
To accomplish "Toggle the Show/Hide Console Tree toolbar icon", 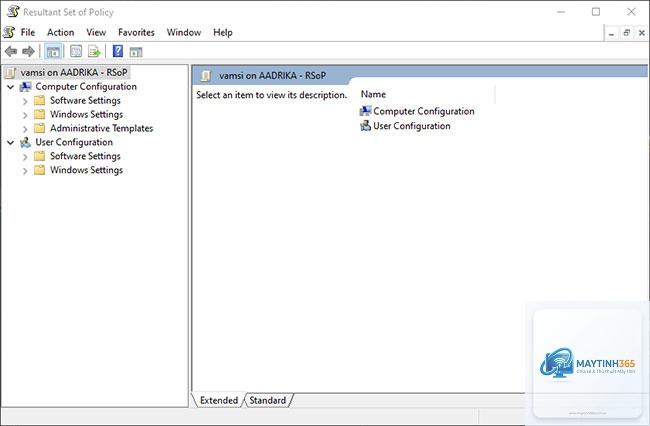I will 53,52.
